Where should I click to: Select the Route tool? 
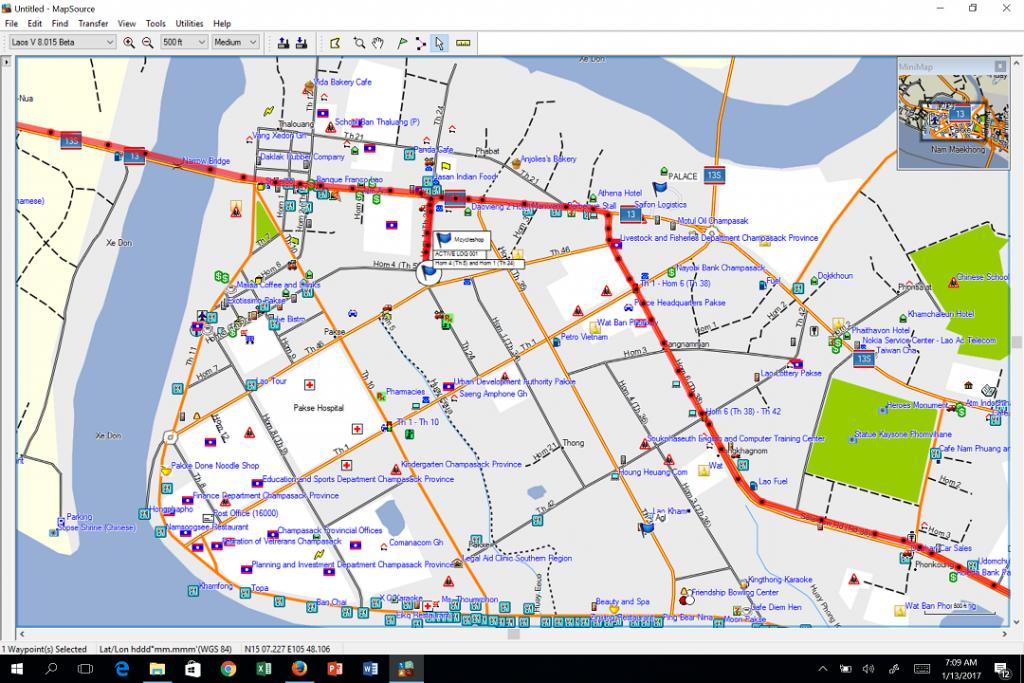pos(421,42)
